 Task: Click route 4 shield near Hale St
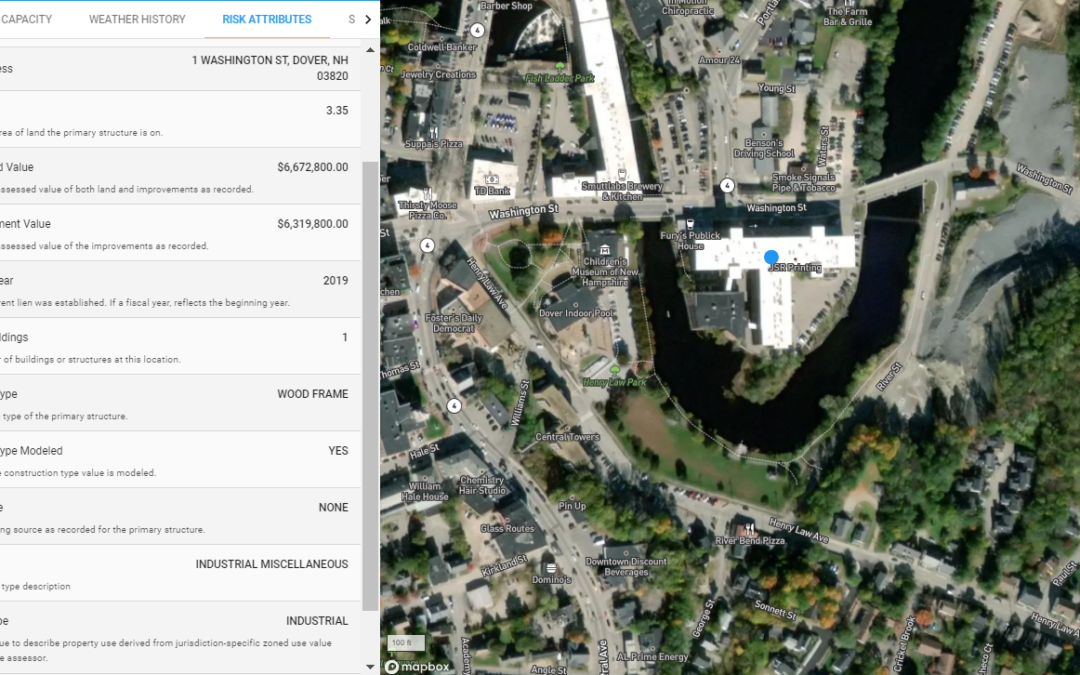coord(454,406)
